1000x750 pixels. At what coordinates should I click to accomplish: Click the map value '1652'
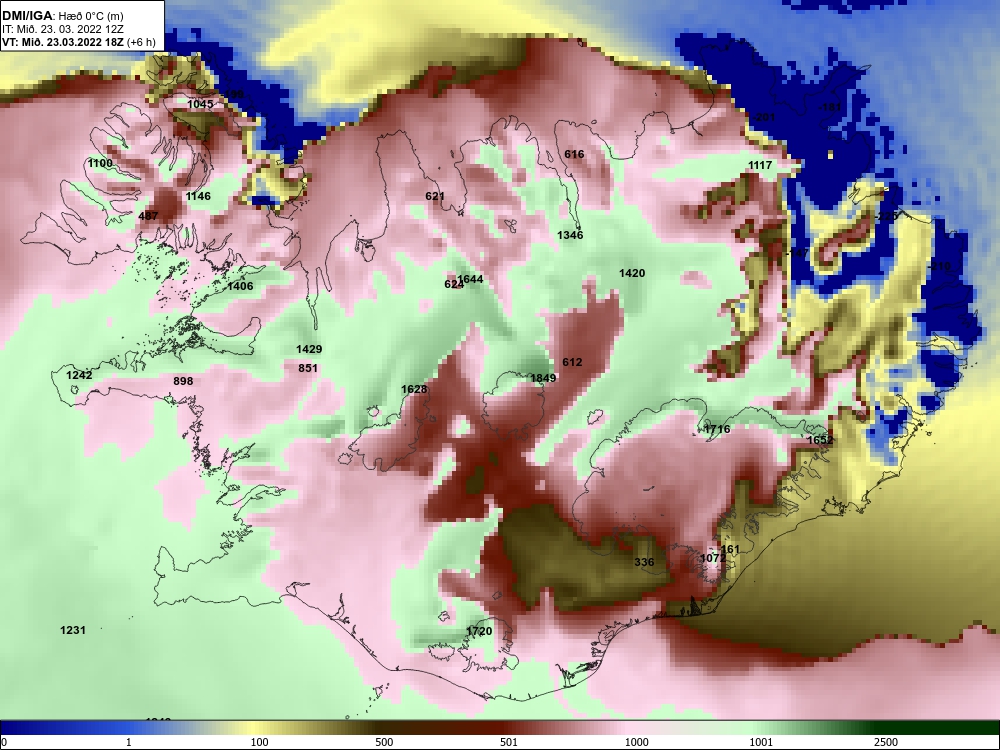[x=820, y=440]
